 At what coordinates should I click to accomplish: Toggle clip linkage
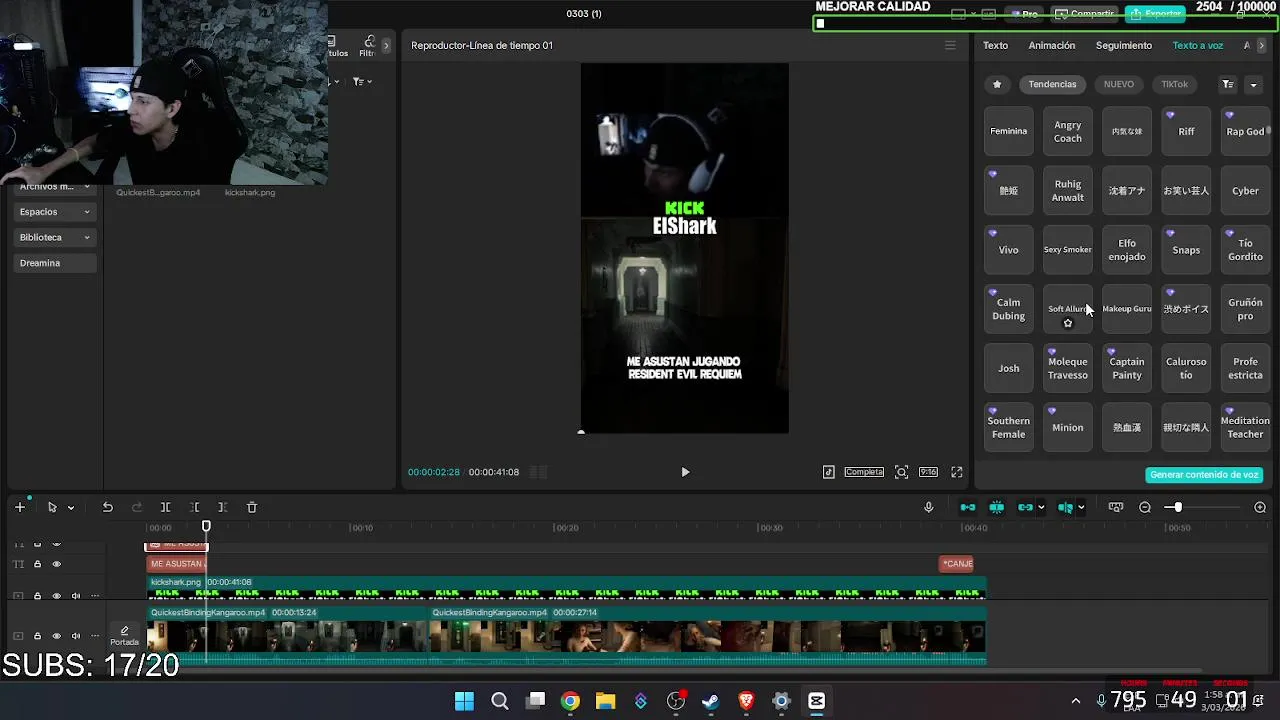click(1024, 507)
